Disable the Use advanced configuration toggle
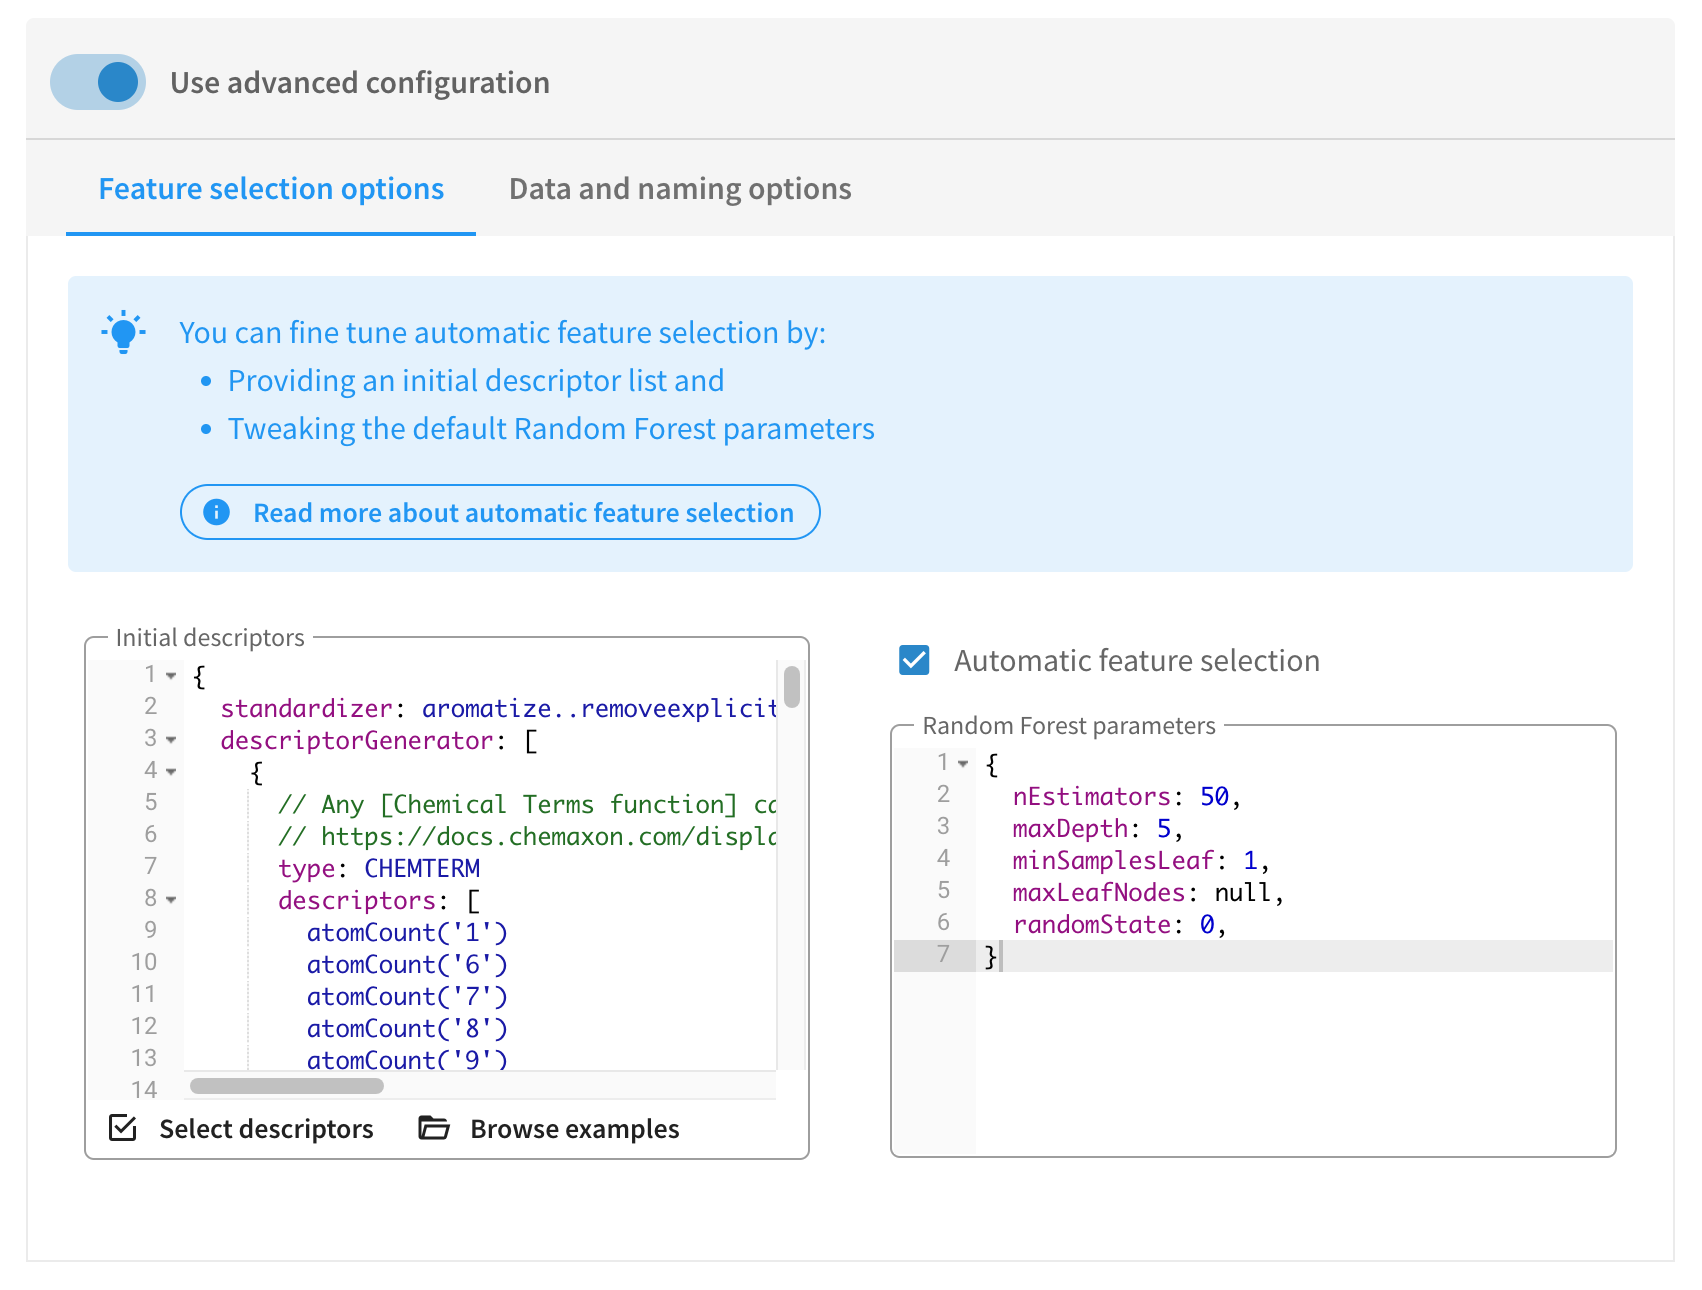 pos(98,82)
